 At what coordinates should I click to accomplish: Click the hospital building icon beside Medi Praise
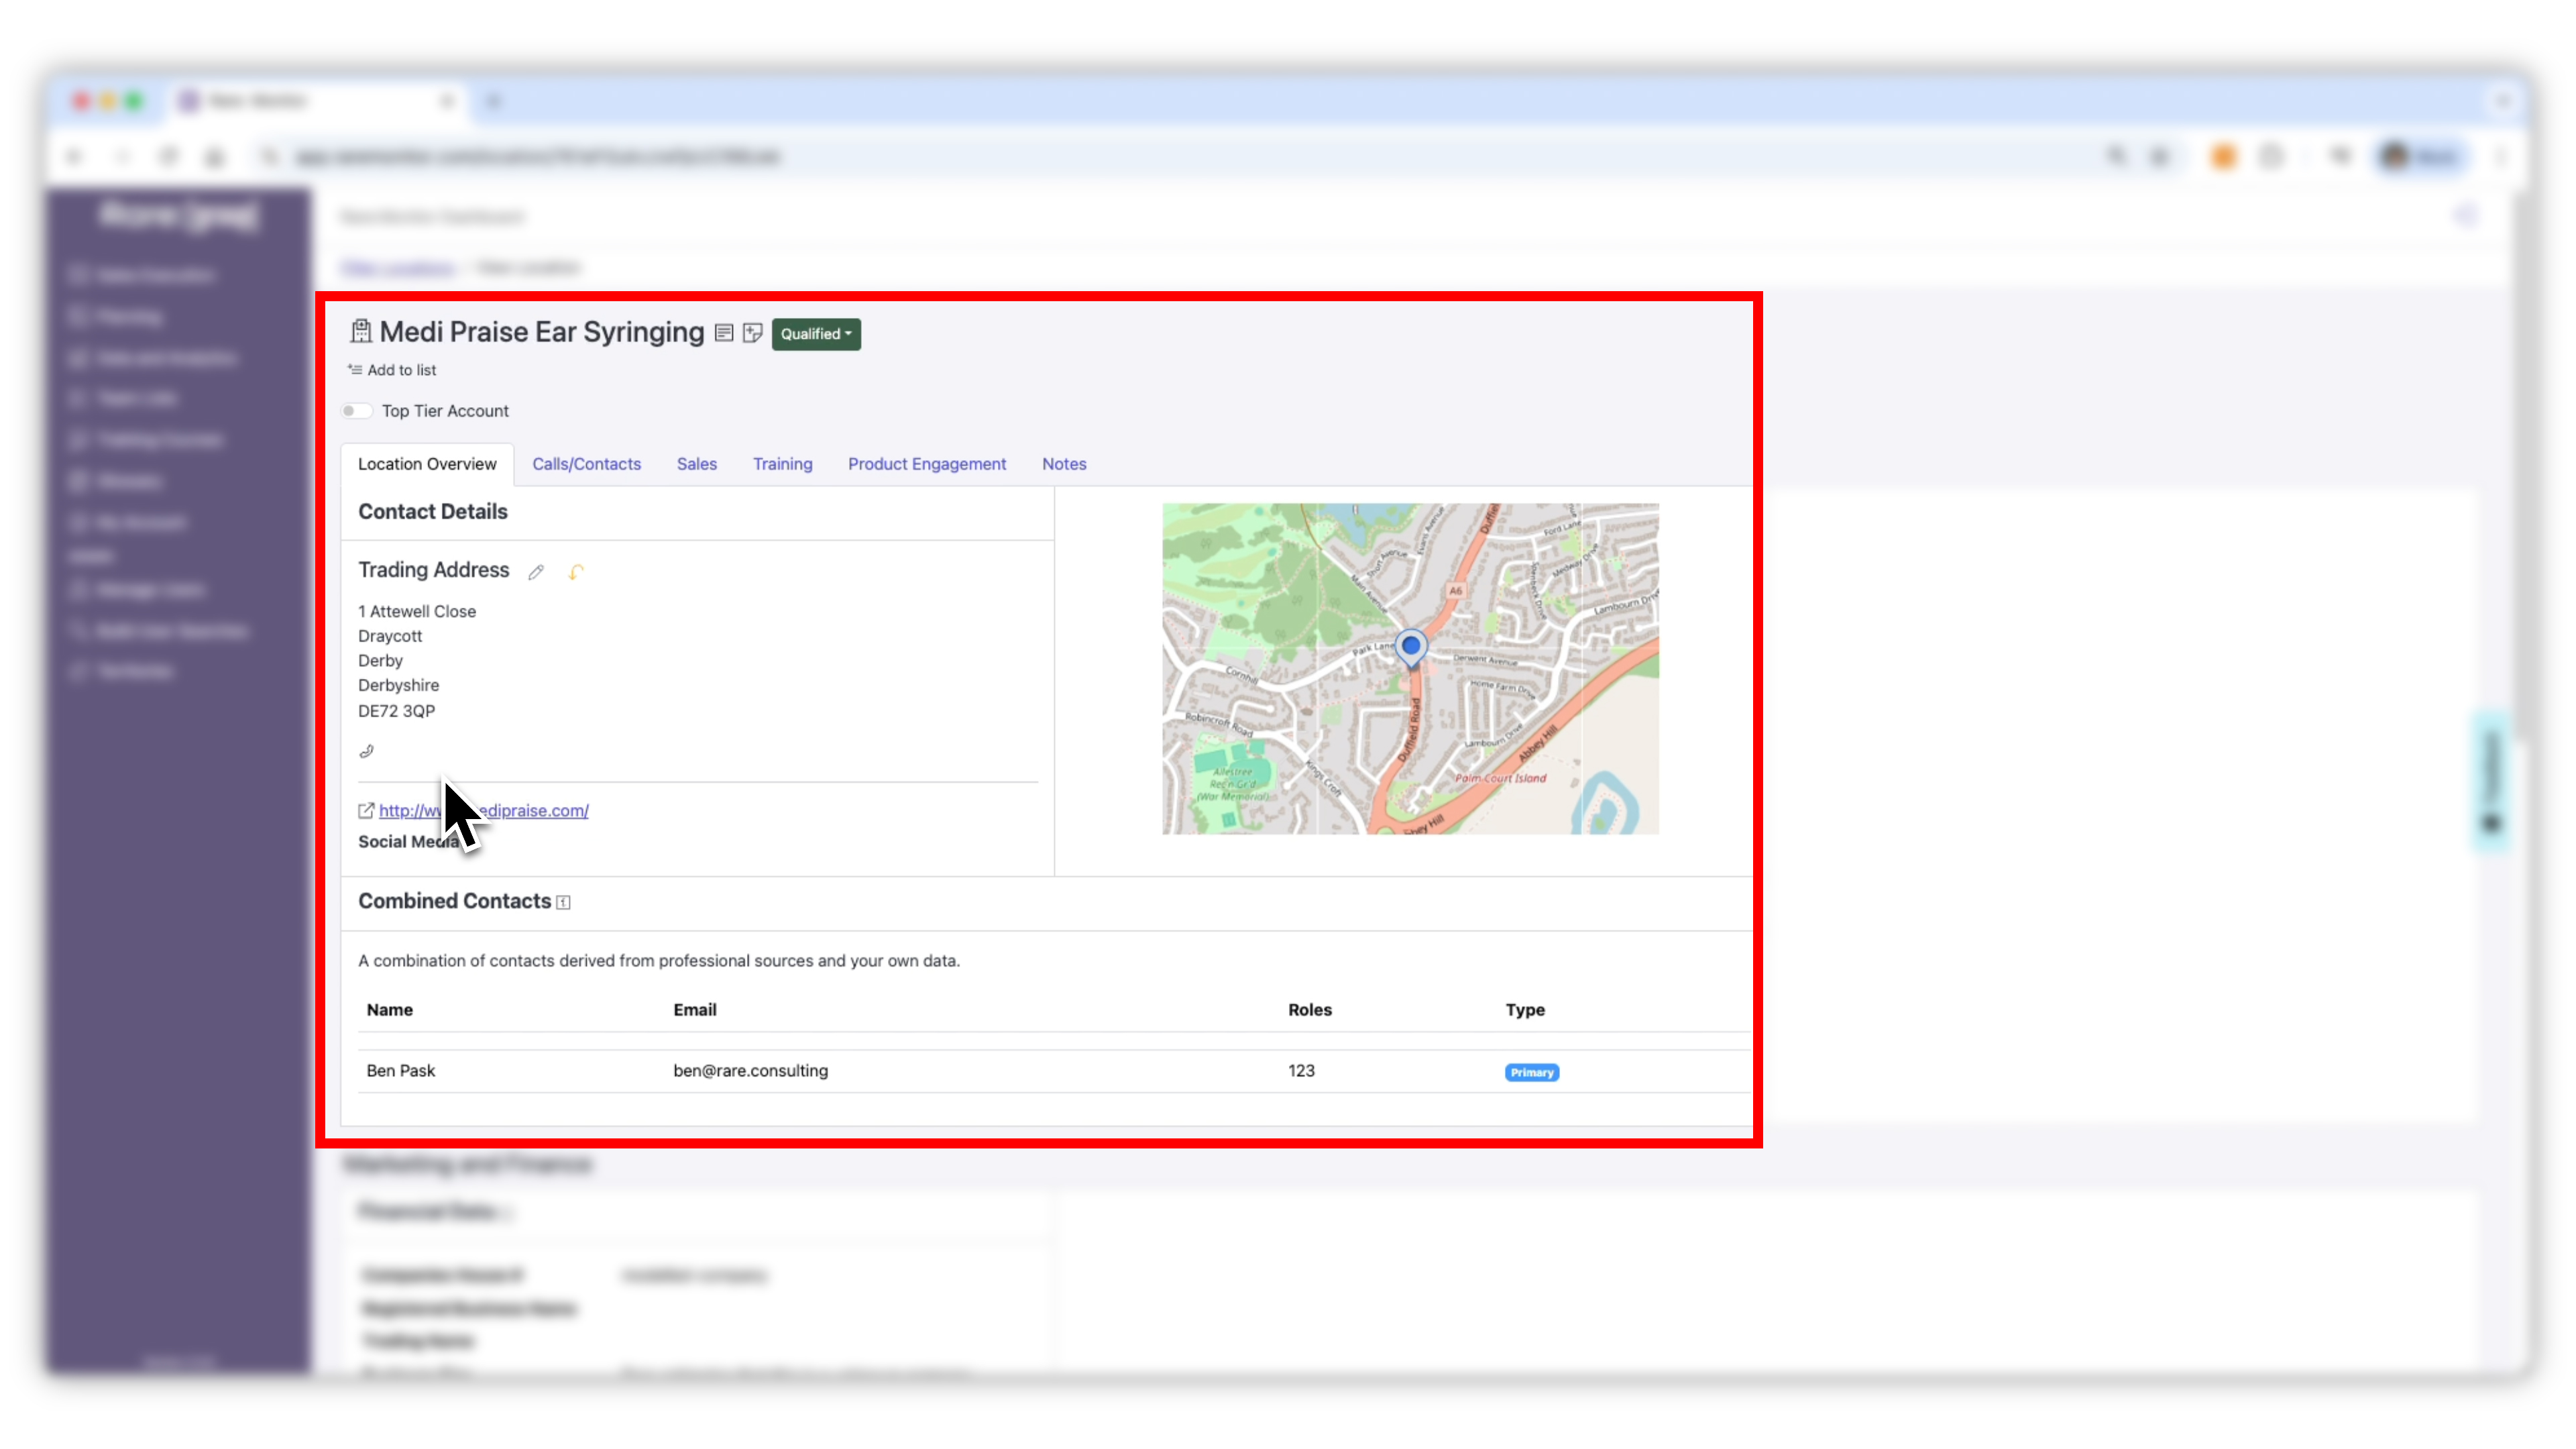(x=360, y=331)
